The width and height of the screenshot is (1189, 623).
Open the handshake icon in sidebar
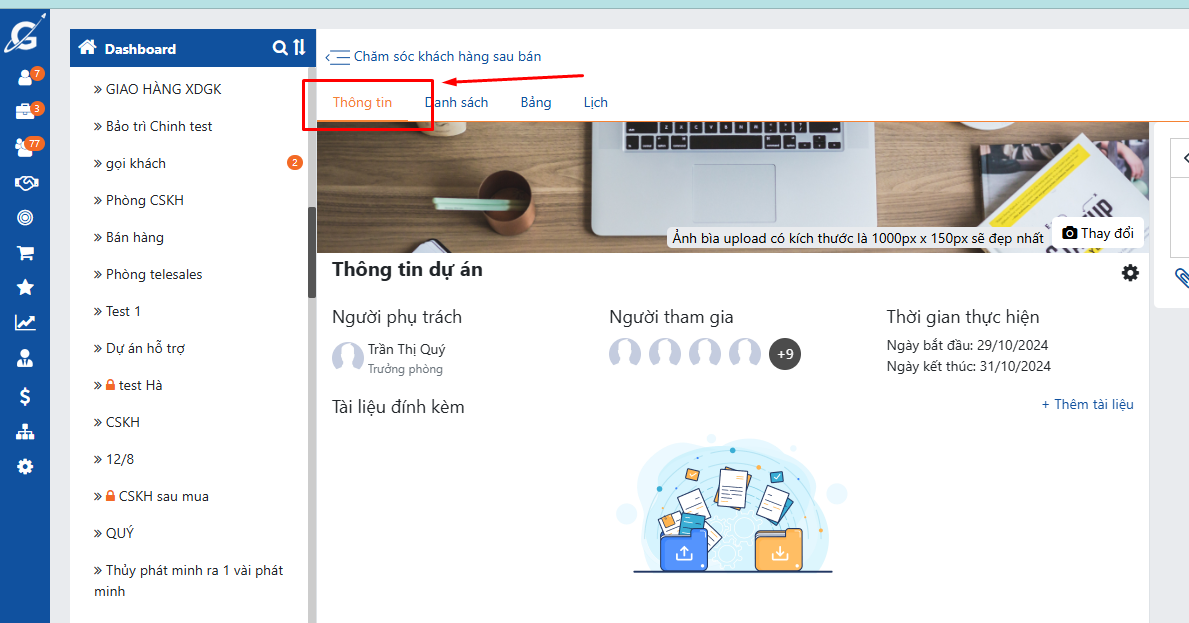25,183
